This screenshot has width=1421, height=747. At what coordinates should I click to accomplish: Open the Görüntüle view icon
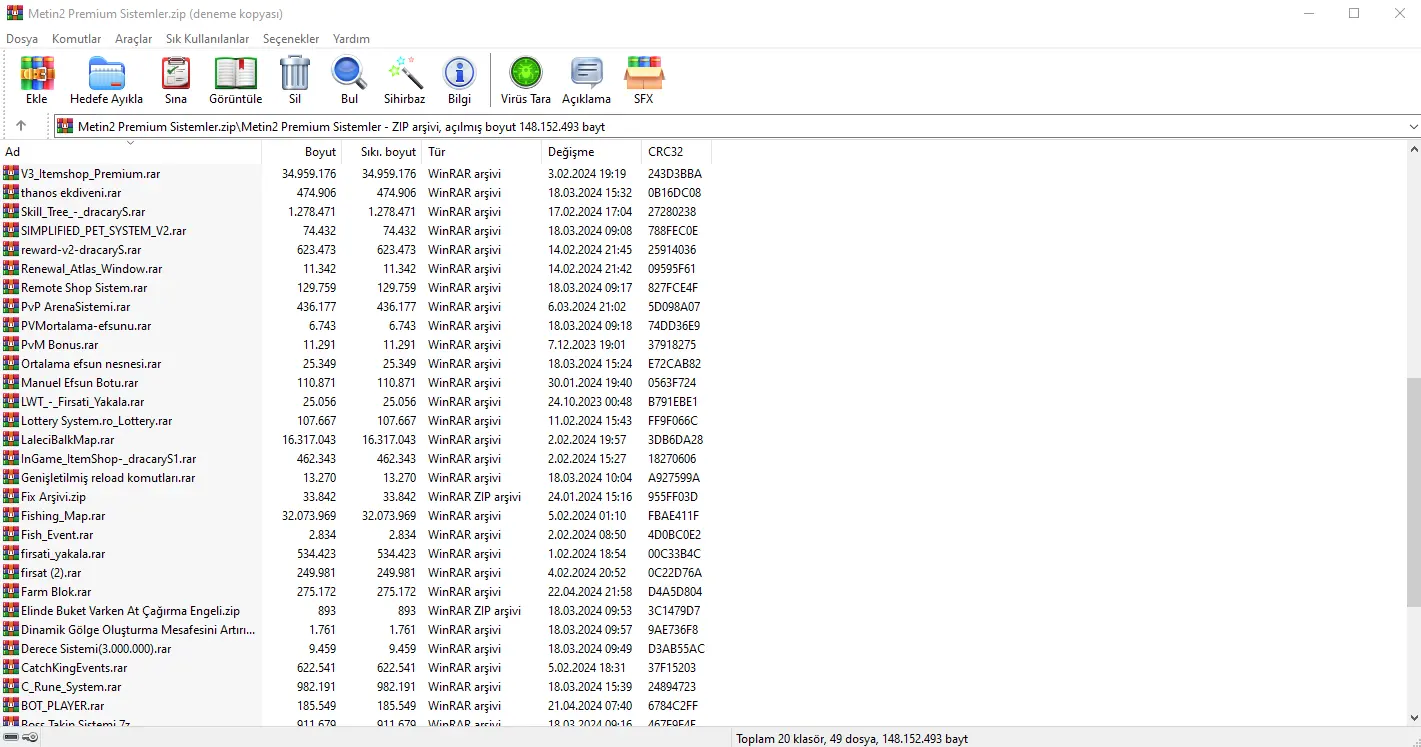click(x=235, y=73)
